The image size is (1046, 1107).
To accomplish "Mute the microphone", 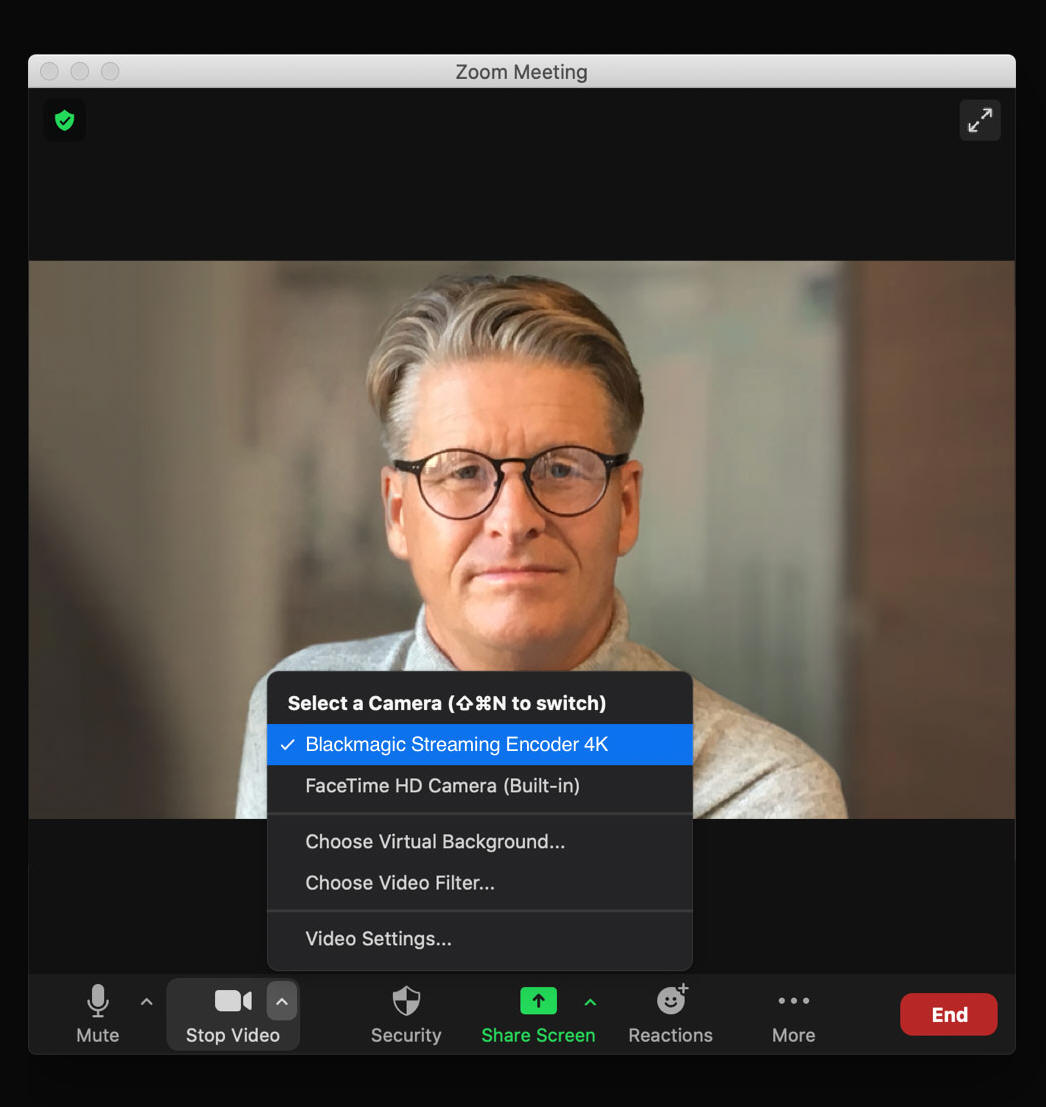I will coord(97,1014).
